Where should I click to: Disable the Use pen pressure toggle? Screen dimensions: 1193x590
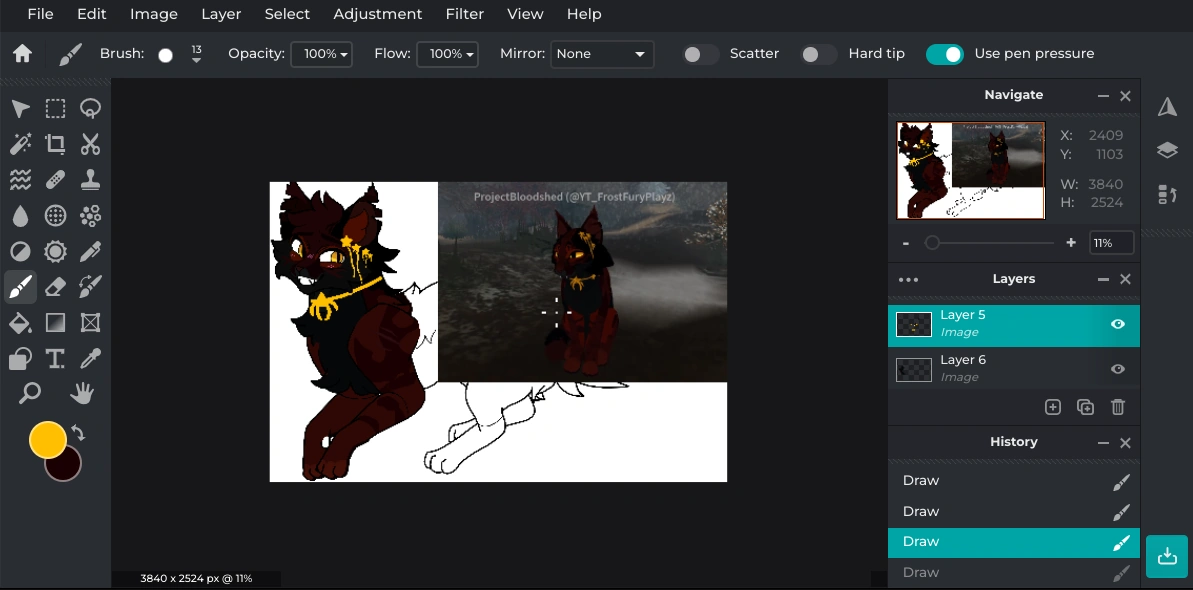click(x=944, y=54)
